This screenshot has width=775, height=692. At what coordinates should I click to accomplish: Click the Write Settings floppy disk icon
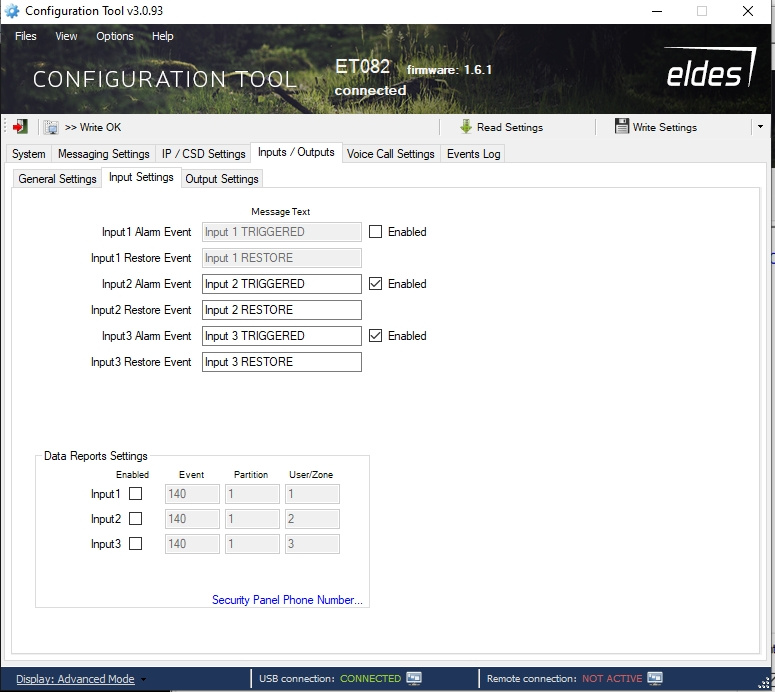[x=622, y=127]
